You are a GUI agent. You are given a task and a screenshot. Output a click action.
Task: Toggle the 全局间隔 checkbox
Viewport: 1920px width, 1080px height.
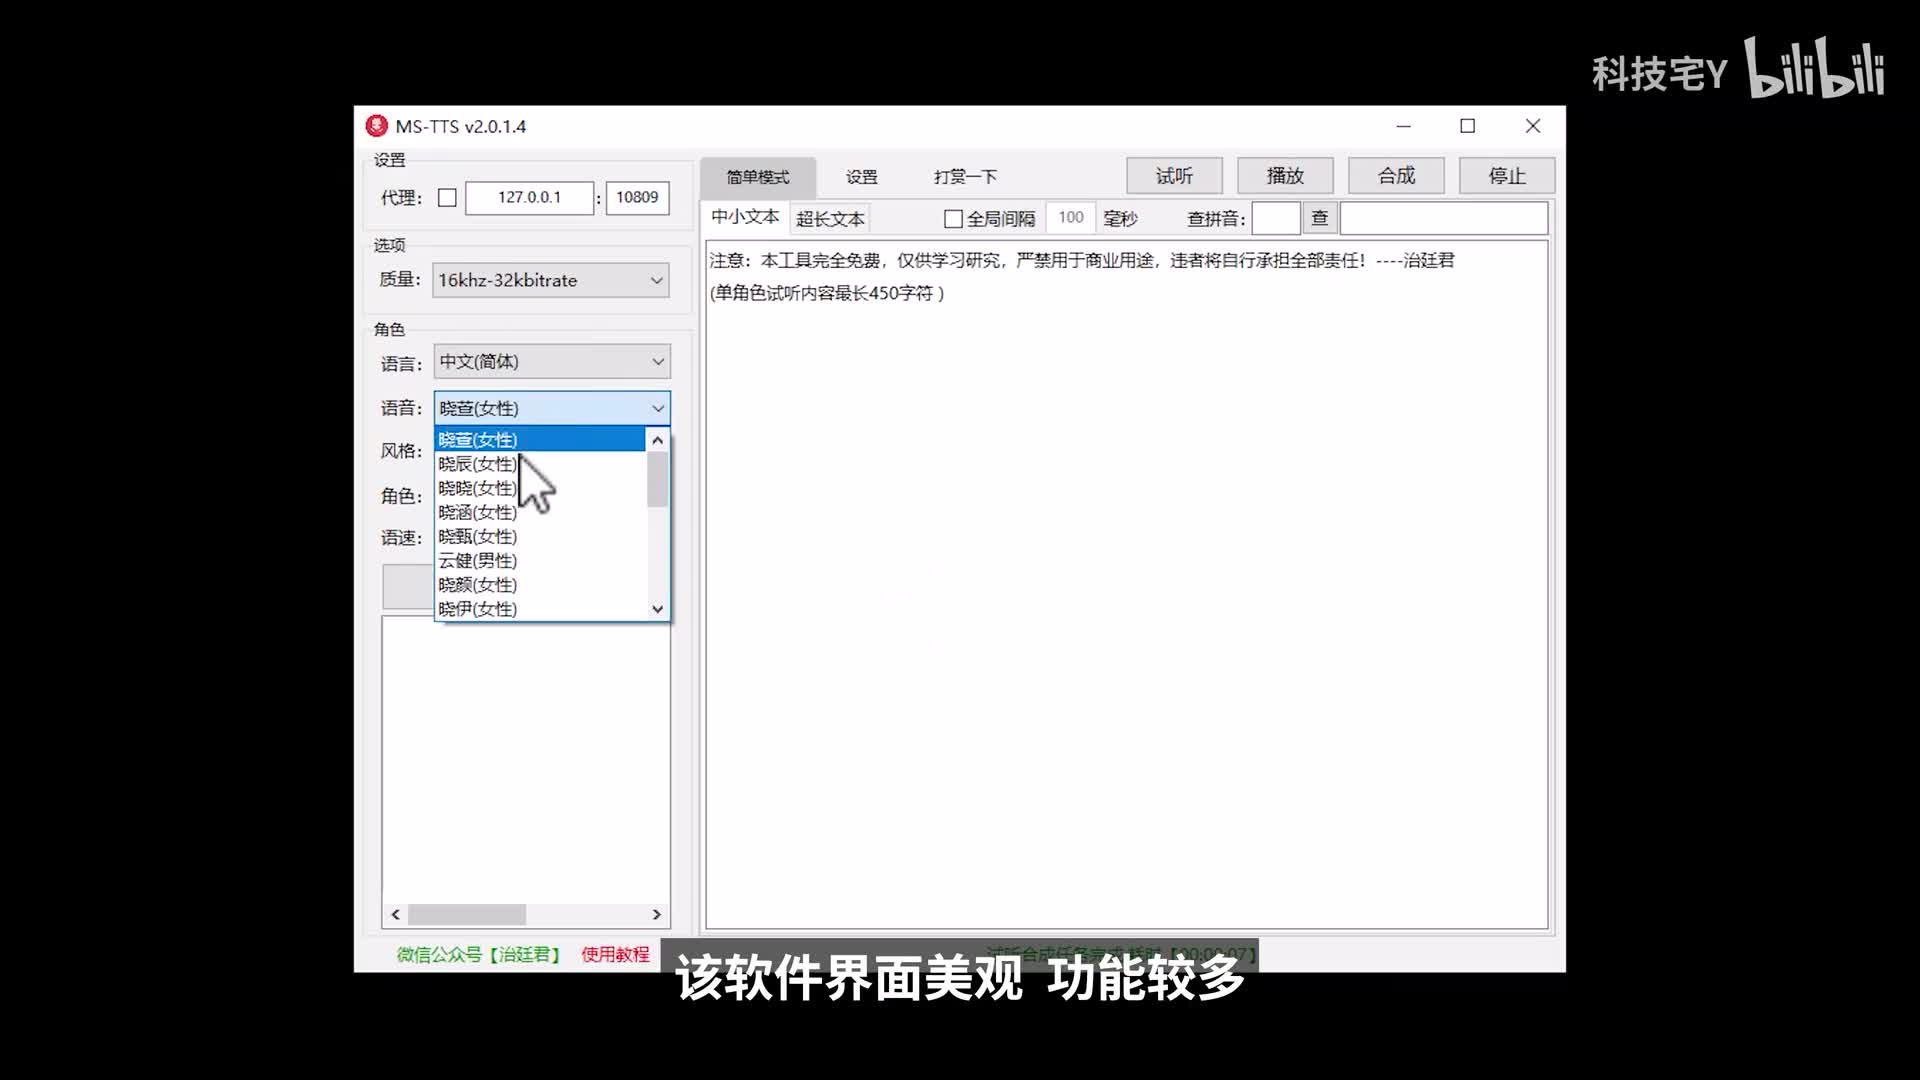[x=953, y=218]
